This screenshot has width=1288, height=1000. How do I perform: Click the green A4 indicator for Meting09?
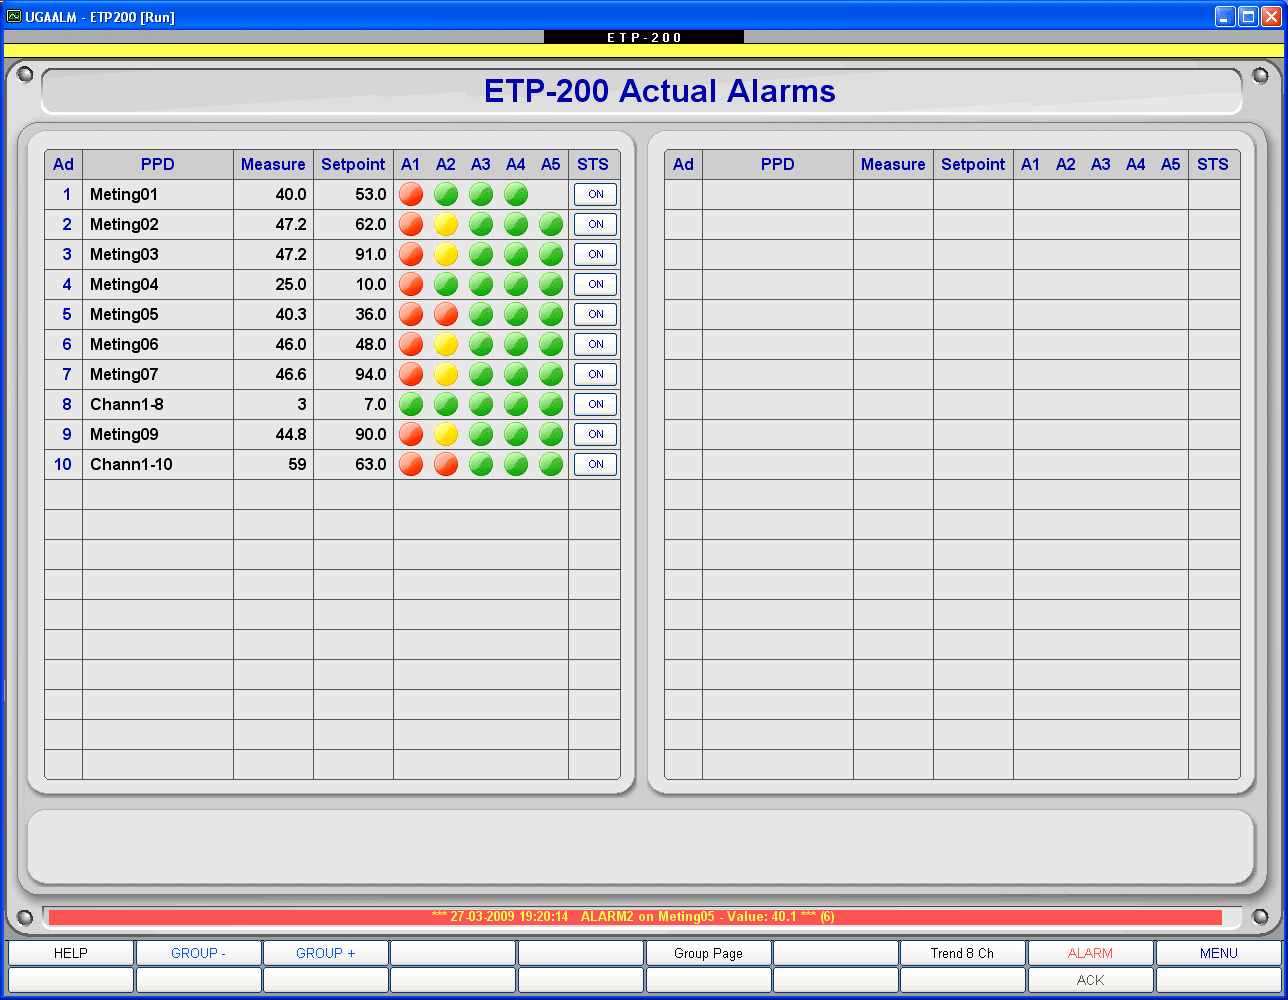pos(516,434)
